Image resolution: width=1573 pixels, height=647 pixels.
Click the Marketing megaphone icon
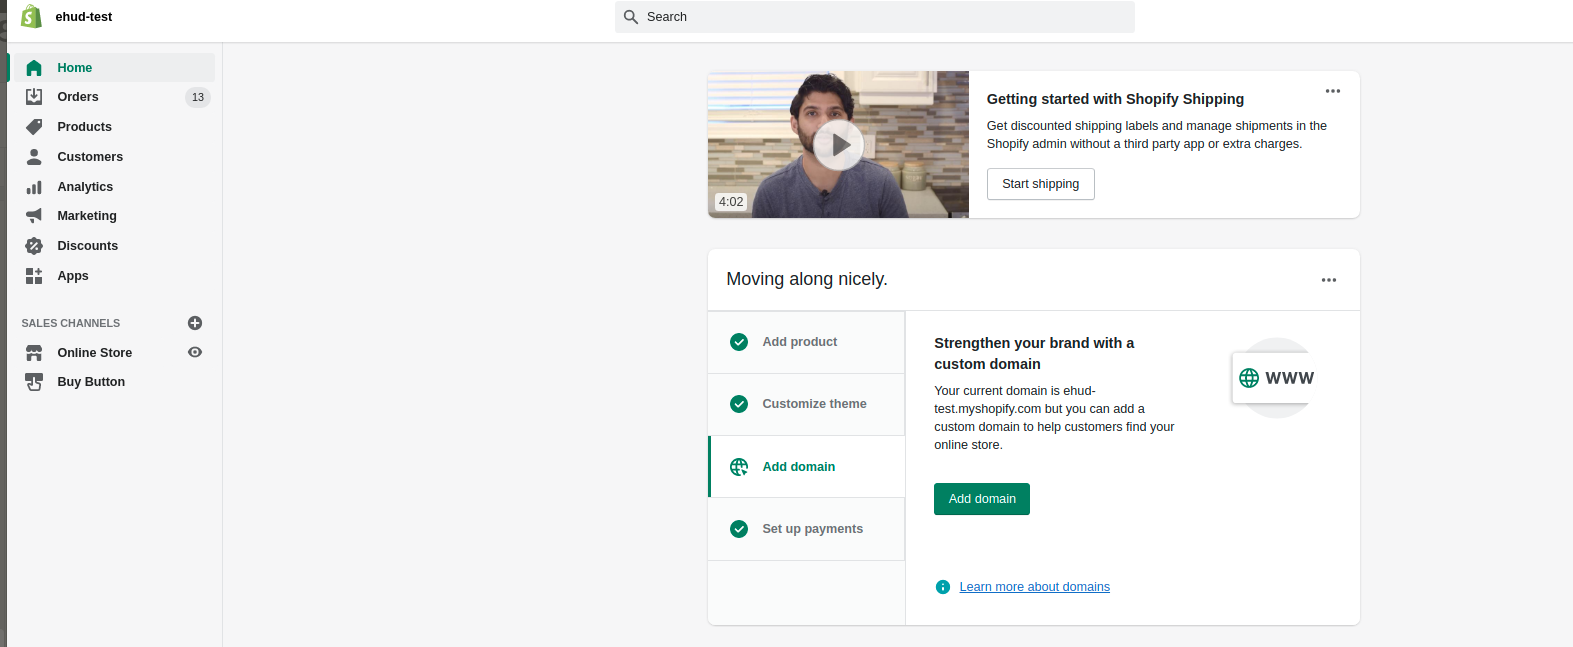point(34,216)
